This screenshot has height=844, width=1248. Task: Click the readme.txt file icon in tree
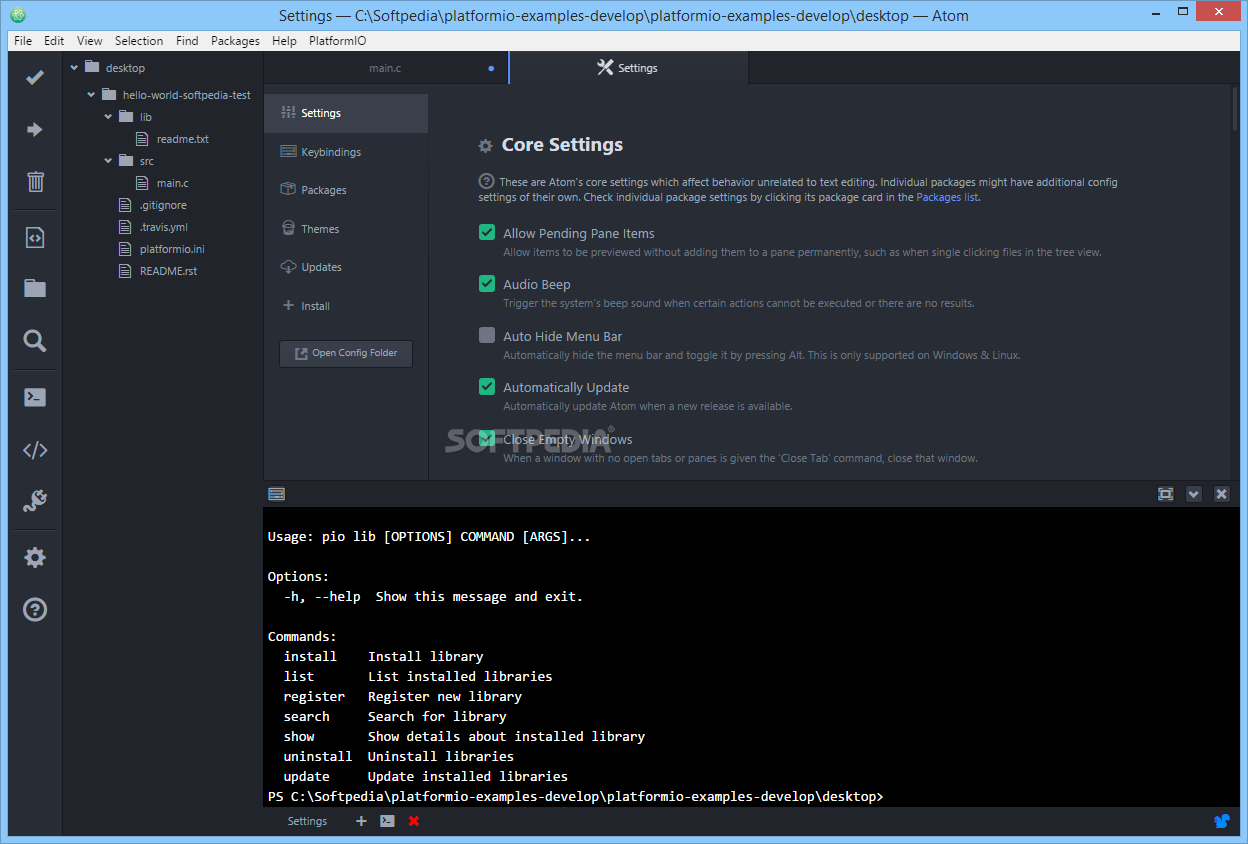click(142, 139)
